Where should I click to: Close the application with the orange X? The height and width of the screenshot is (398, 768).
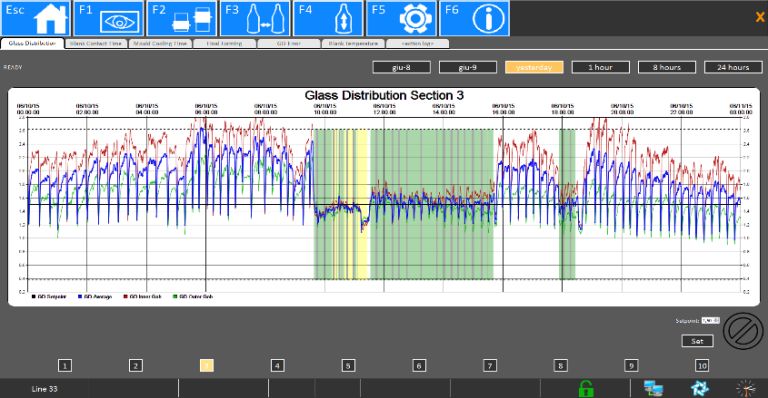coord(760,17)
